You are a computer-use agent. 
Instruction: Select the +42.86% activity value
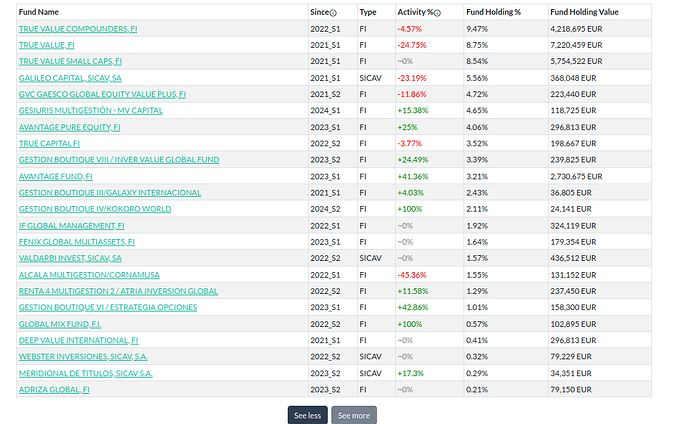[x=413, y=308]
